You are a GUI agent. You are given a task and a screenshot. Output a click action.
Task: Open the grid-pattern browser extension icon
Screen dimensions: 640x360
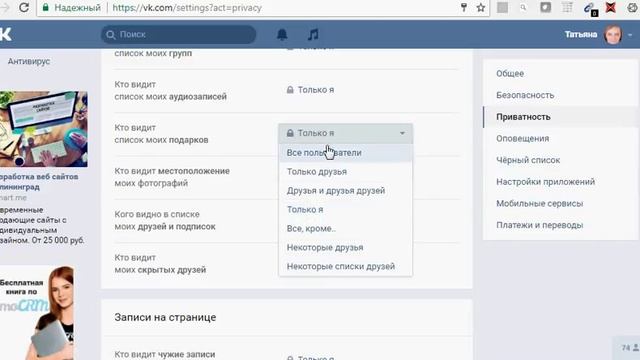(x=567, y=8)
